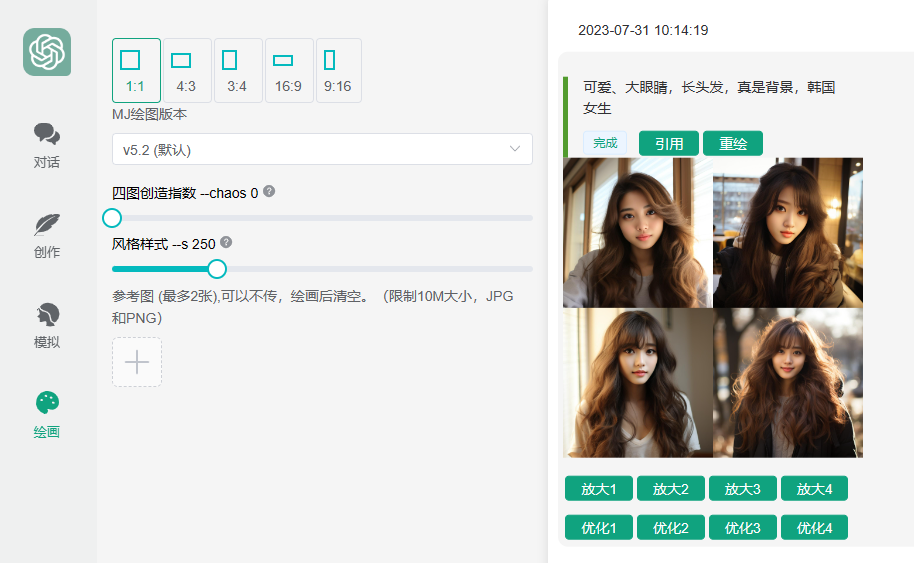This screenshot has width=914, height=563.
Task: Click the stylize --s 250 slider handle
Action: pos(217,269)
